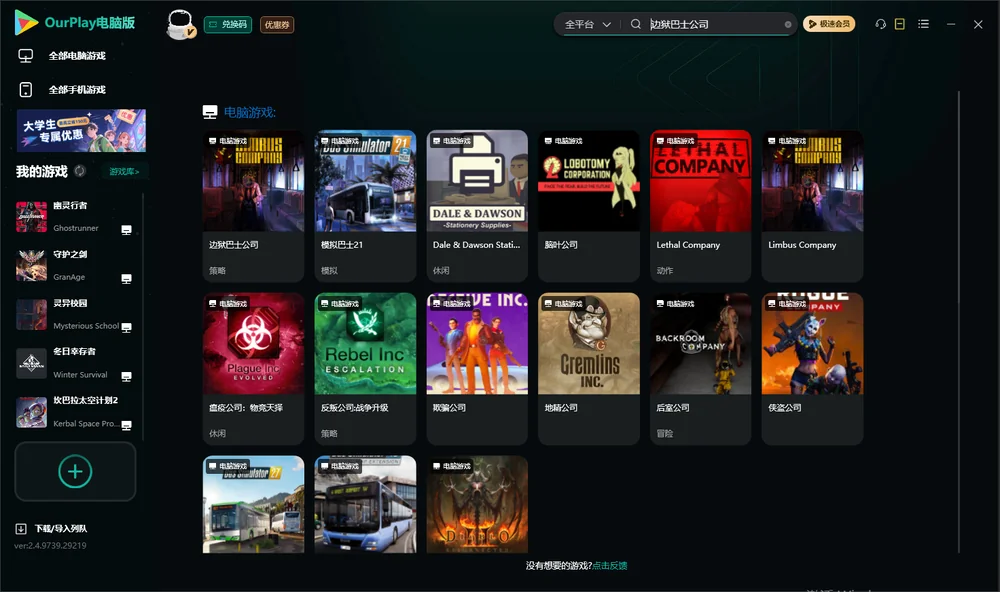The height and width of the screenshot is (592, 1000).
Task: Click the 电脑游戏 badge on Lethal Company card
Action: (x=675, y=140)
